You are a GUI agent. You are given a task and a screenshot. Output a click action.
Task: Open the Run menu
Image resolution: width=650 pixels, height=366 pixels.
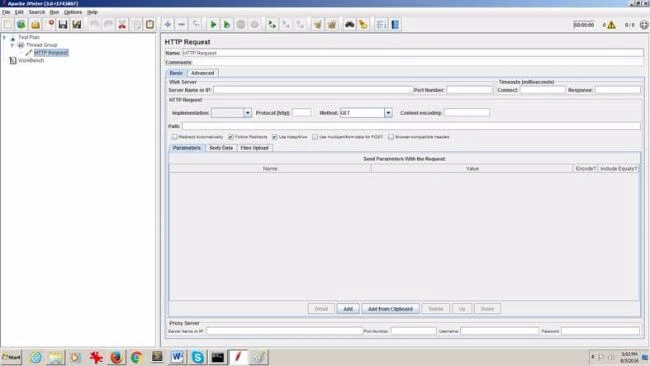tap(54, 12)
